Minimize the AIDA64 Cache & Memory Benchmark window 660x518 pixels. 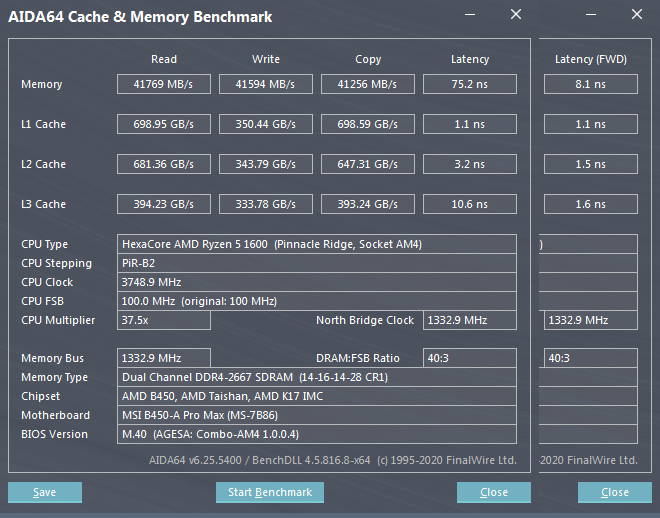(470, 15)
